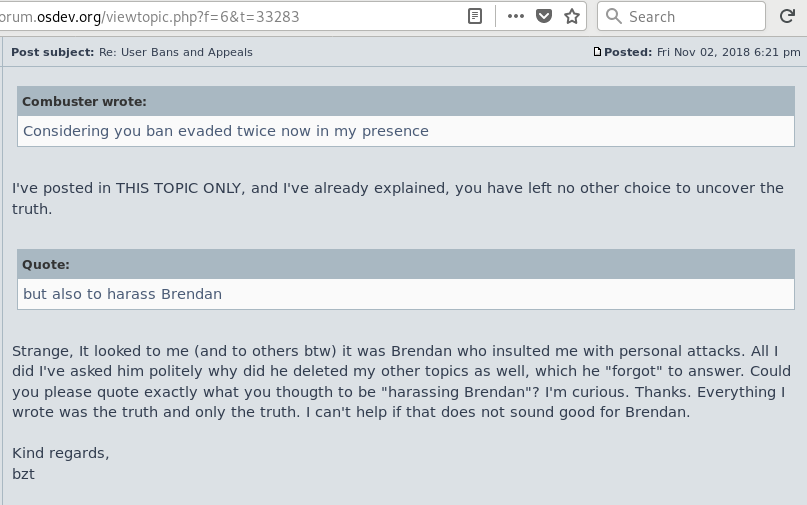Click the search magnifier icon
This screenshot has height=505, width=807.
click(x=613, y=16)
